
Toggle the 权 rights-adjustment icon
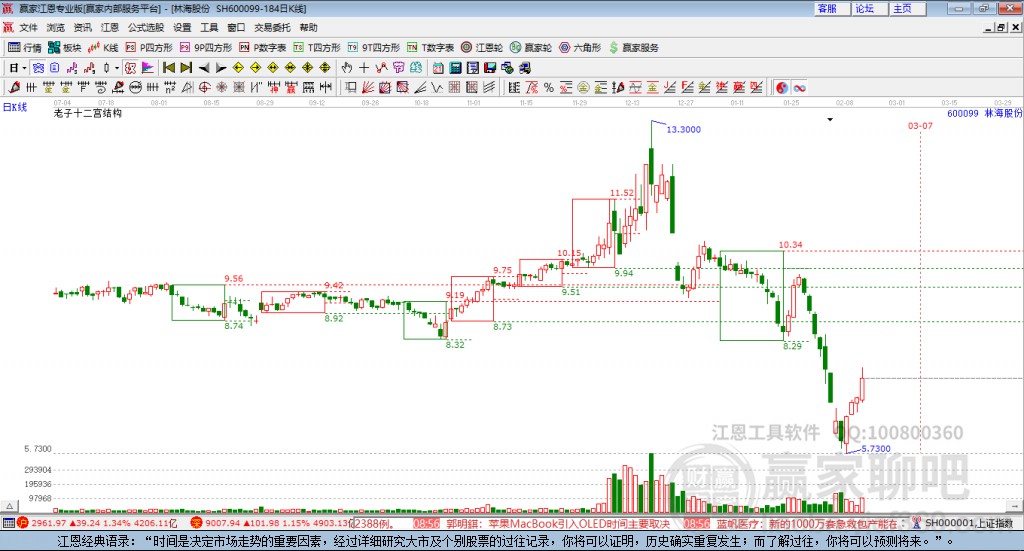click(131, 68)
